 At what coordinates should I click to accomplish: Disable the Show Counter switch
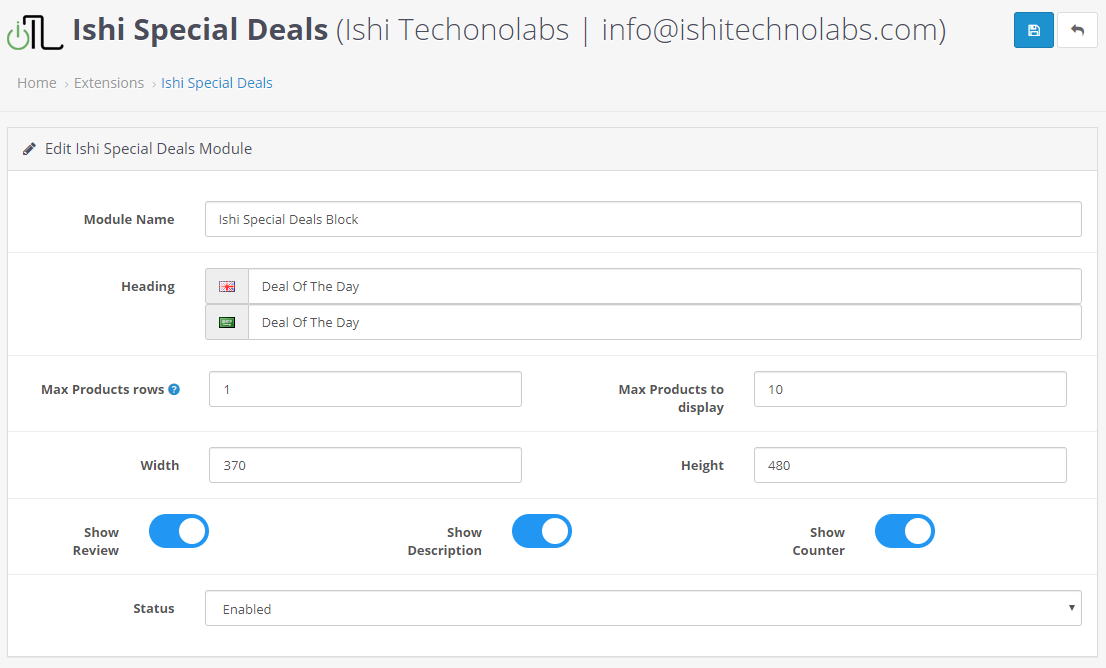click(905, 531)
